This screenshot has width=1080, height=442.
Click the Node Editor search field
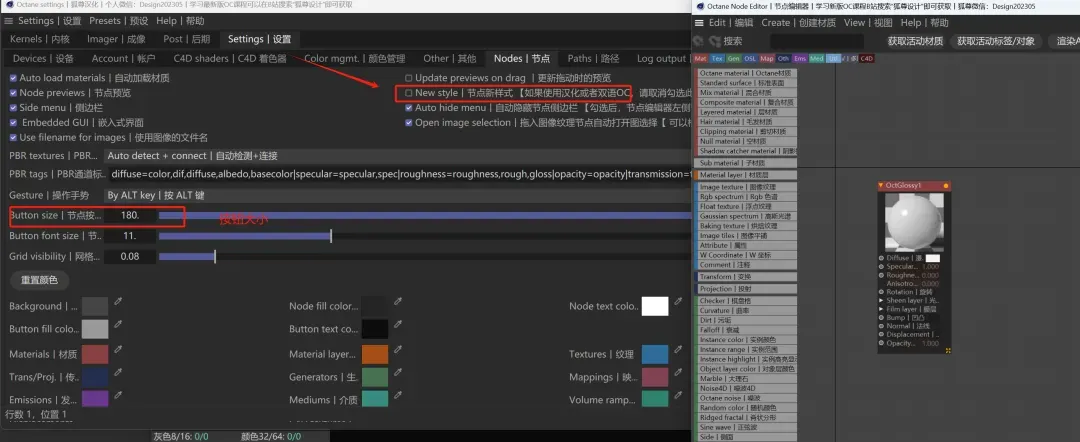point(817,41)
